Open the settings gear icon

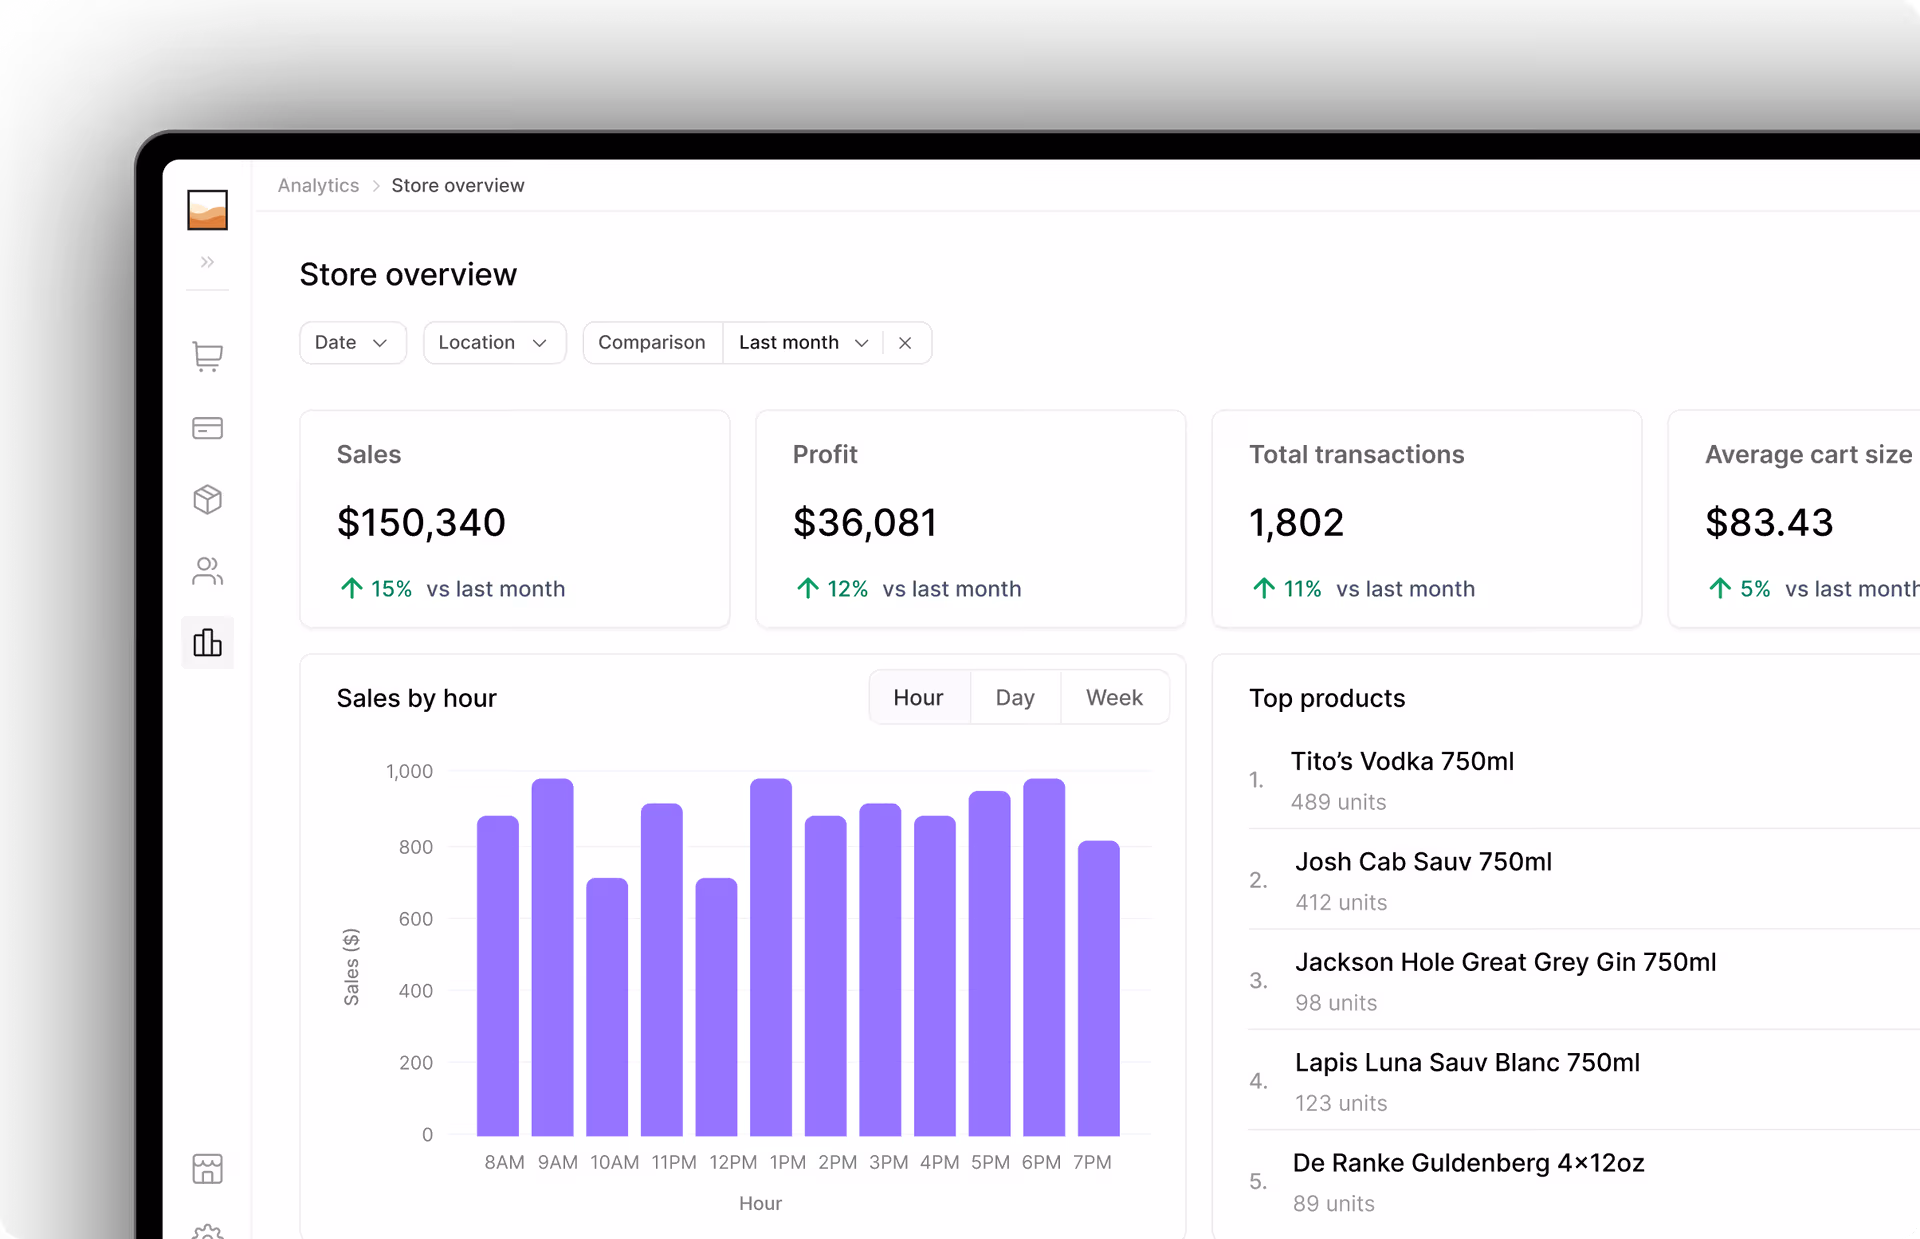pos(207,1232)
